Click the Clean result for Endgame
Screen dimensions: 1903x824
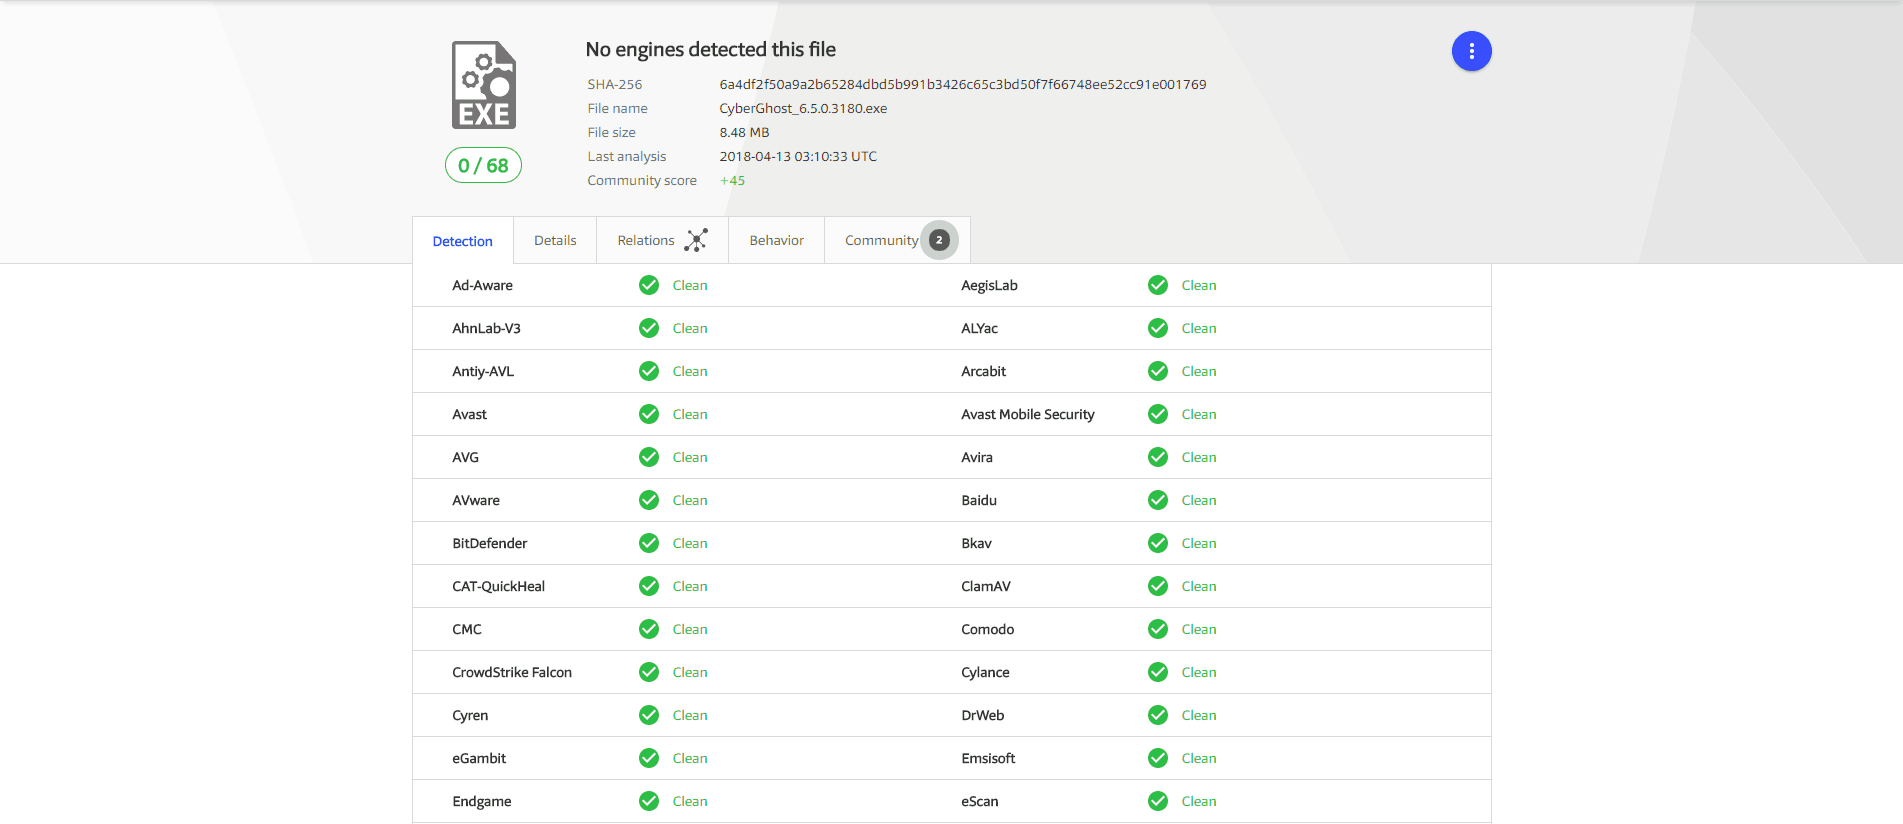tap(690, 801)
